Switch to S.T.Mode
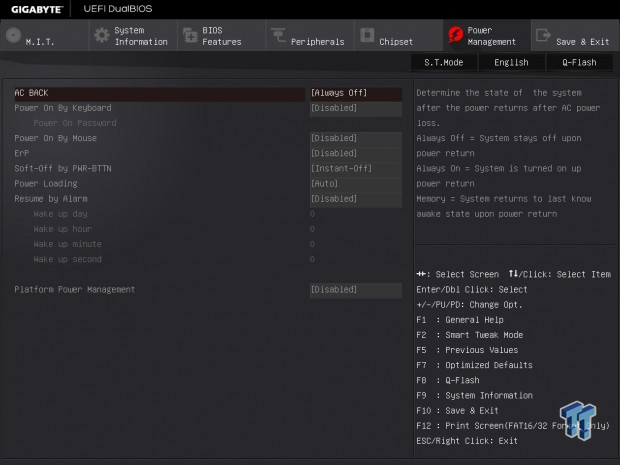The width and height of the screenshot is (620, 465). coord(444,62)
